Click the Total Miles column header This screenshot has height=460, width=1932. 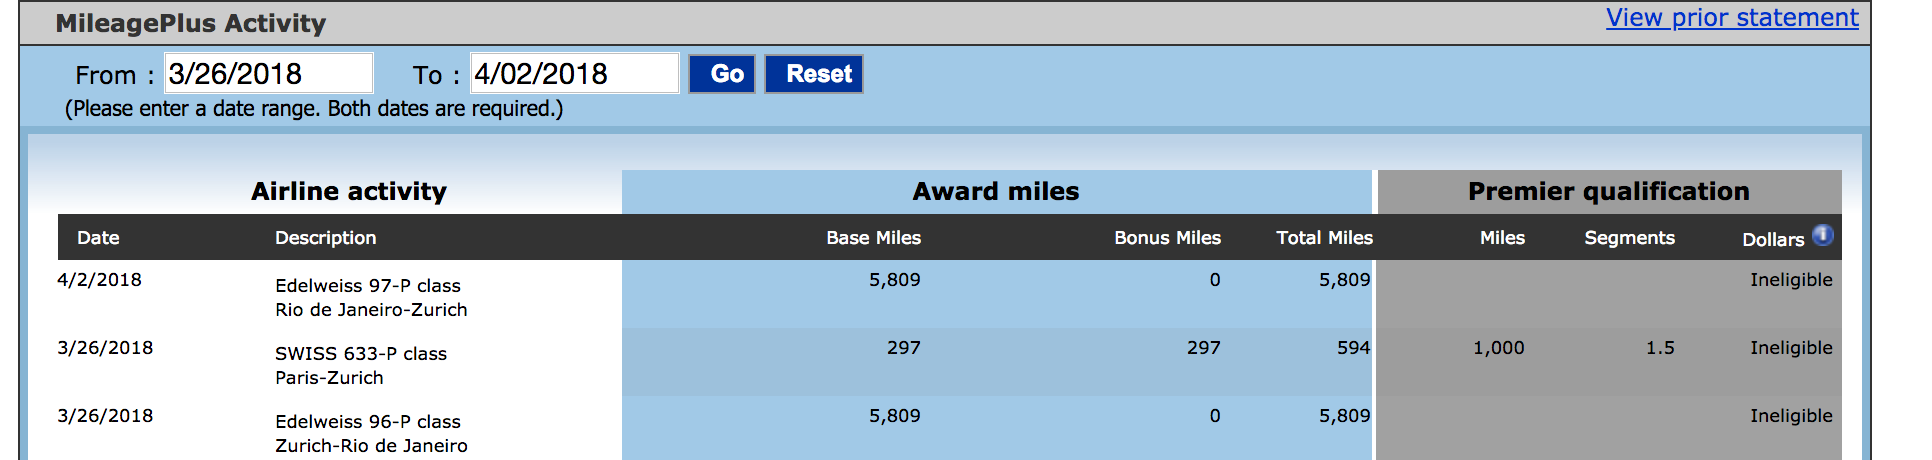[1324, 238]
